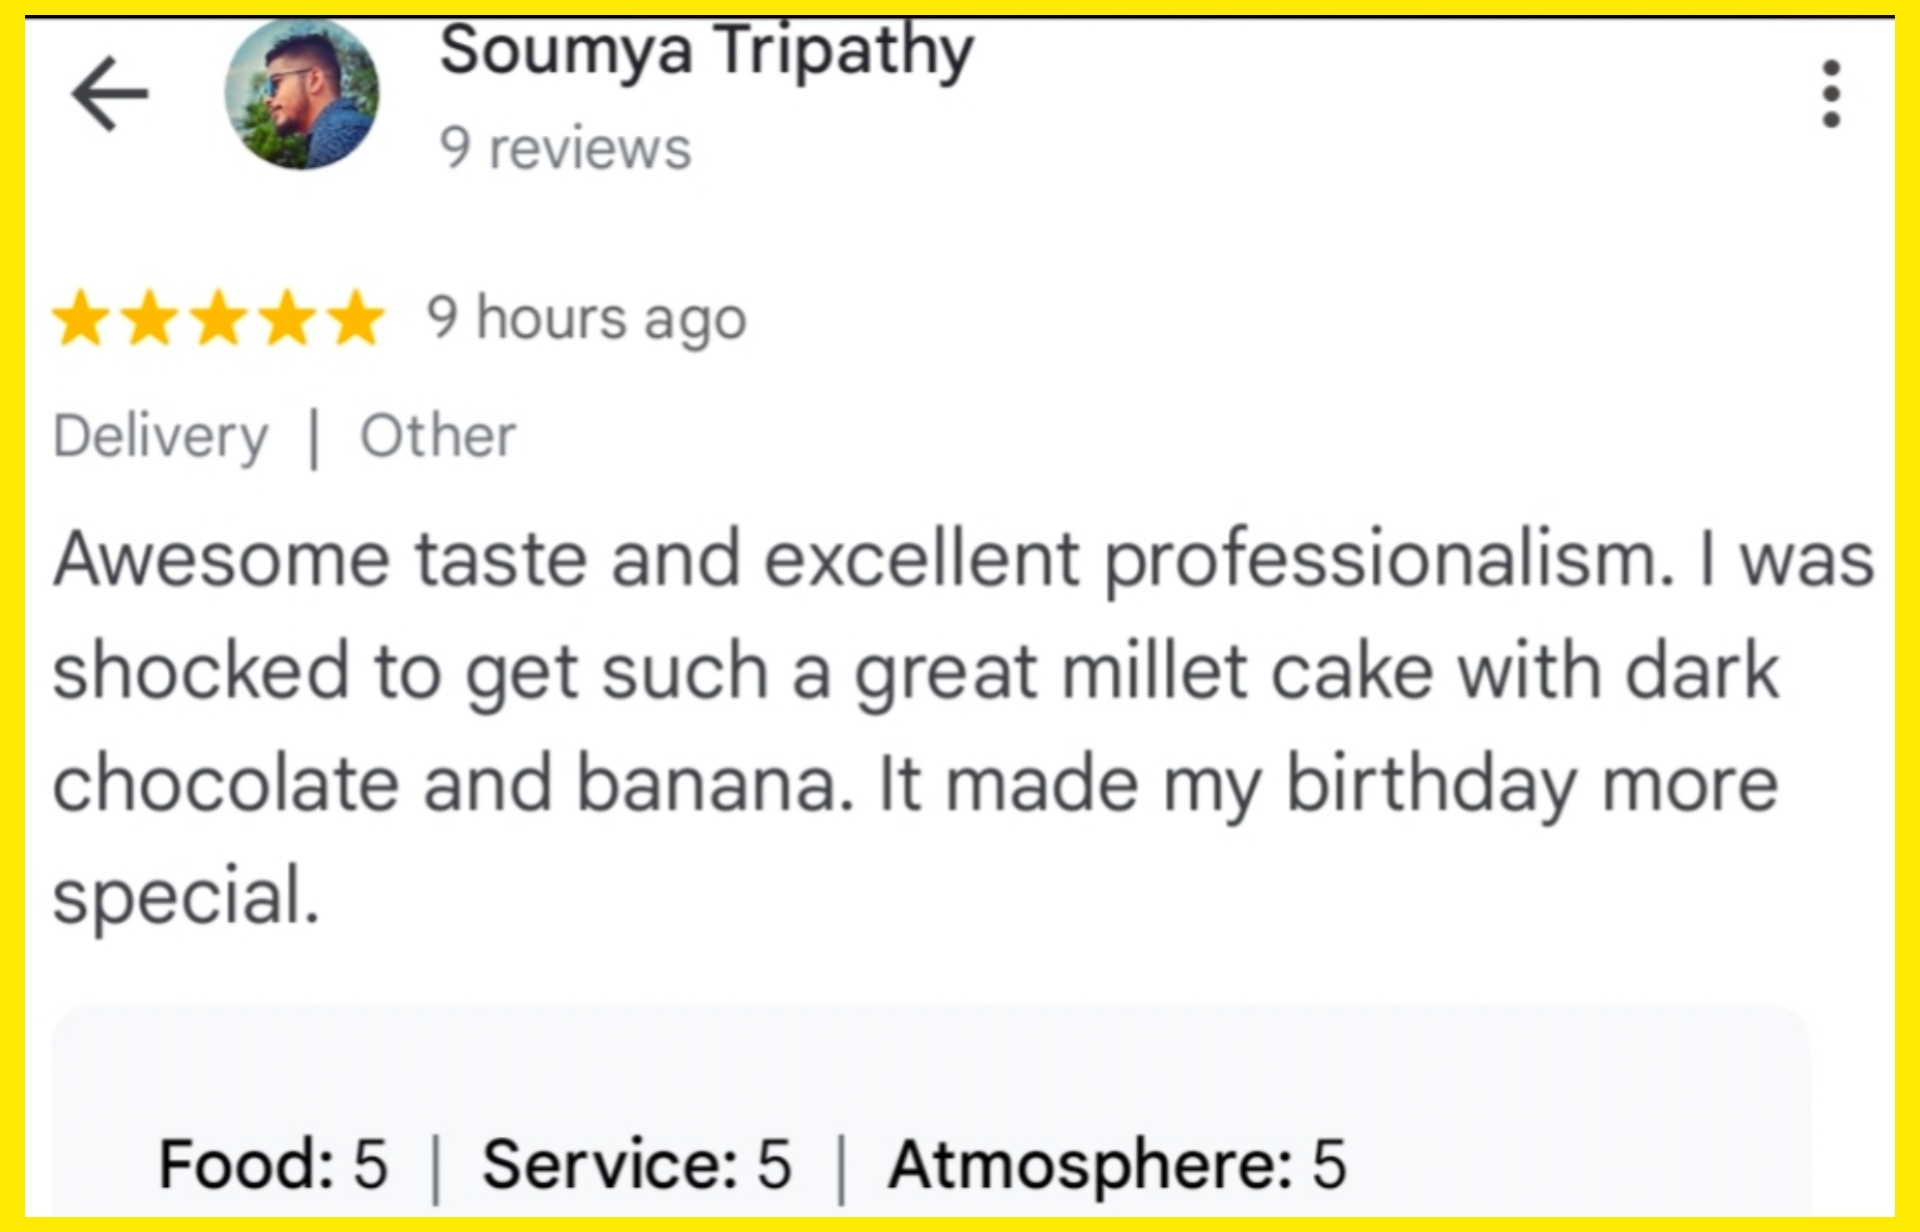Click the "Awesome taste and excellent professionalism" line
1920x1232 pixels.
(x=860, y=559)
